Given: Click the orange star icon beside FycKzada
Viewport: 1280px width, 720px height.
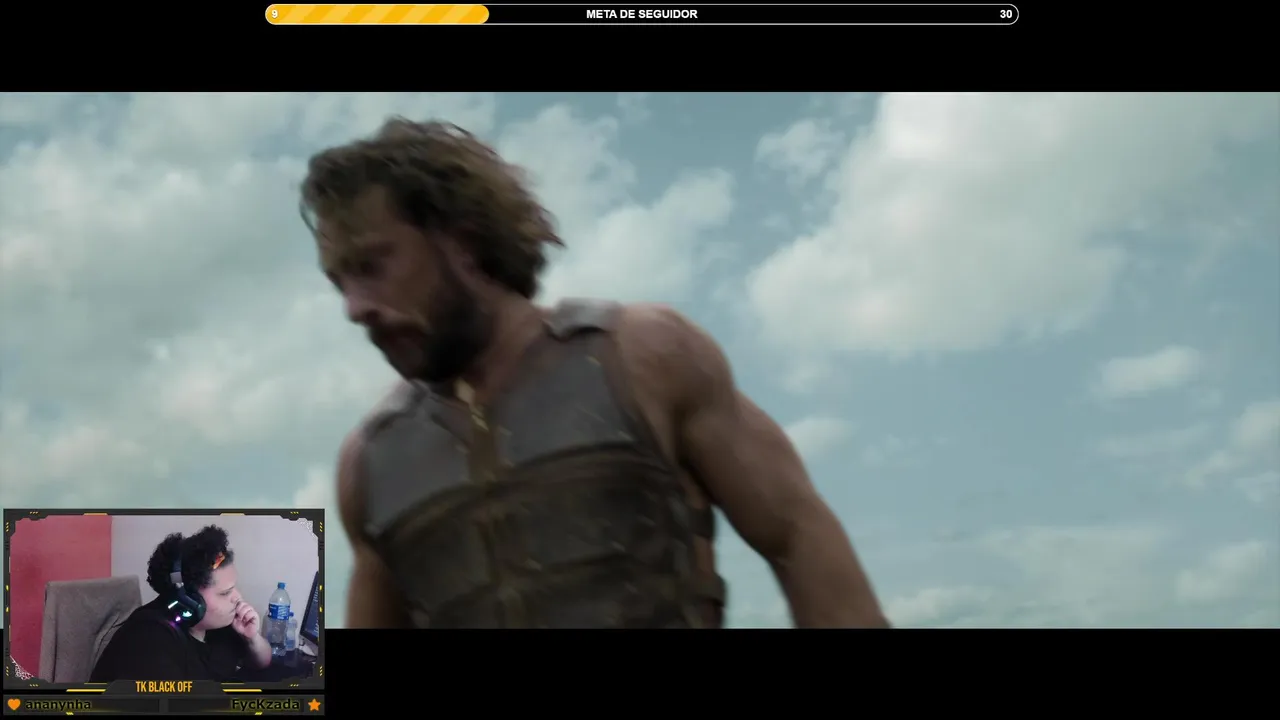Looking at the screenshot, I should coord(314,705).
